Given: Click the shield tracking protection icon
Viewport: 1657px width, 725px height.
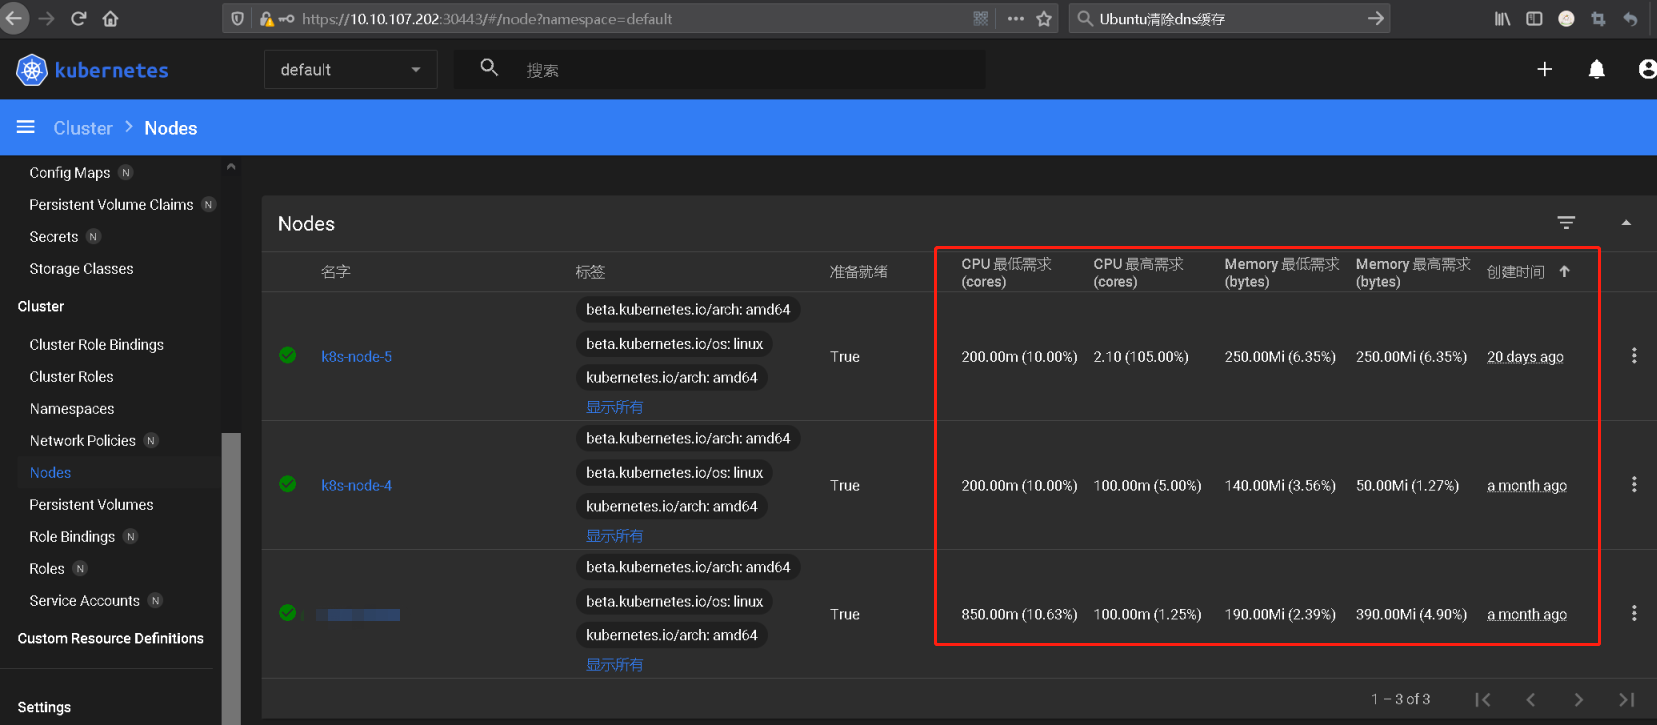Looking at the screenshot, I should (x=237, y=18).
